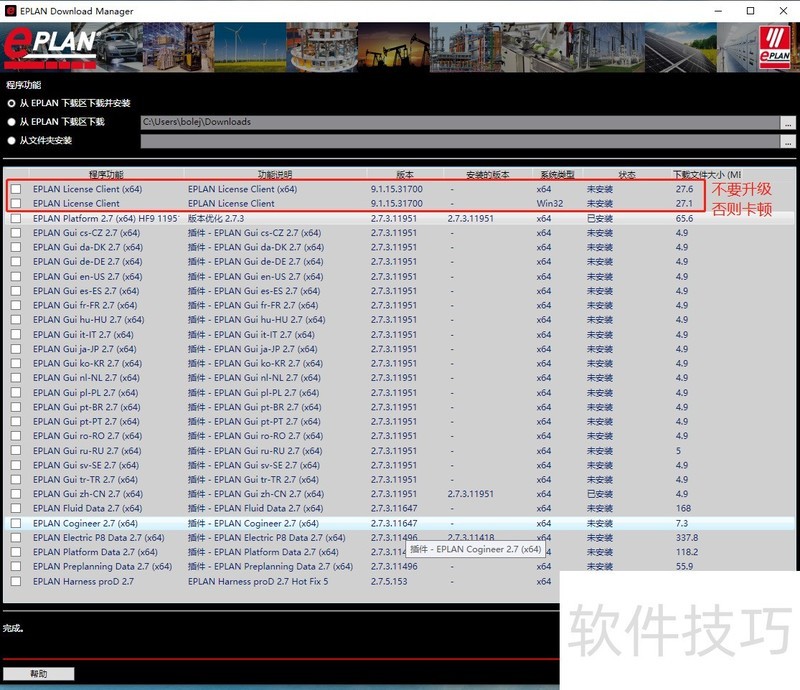
Task: Click the Downloads path input field
Action: [x=460, y=122]
